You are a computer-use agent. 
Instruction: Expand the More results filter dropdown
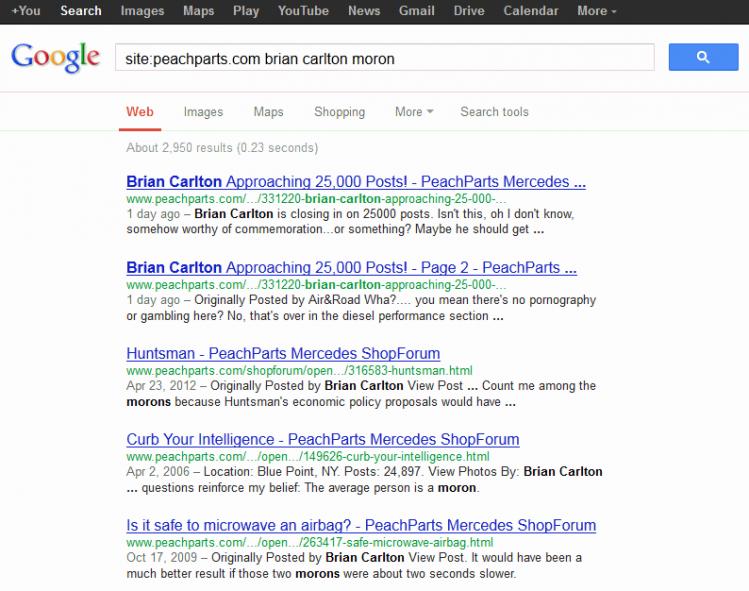414,112
